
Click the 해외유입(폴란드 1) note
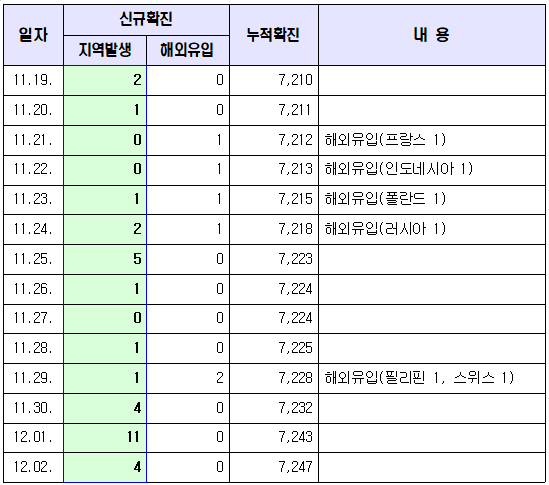point(385,200)
